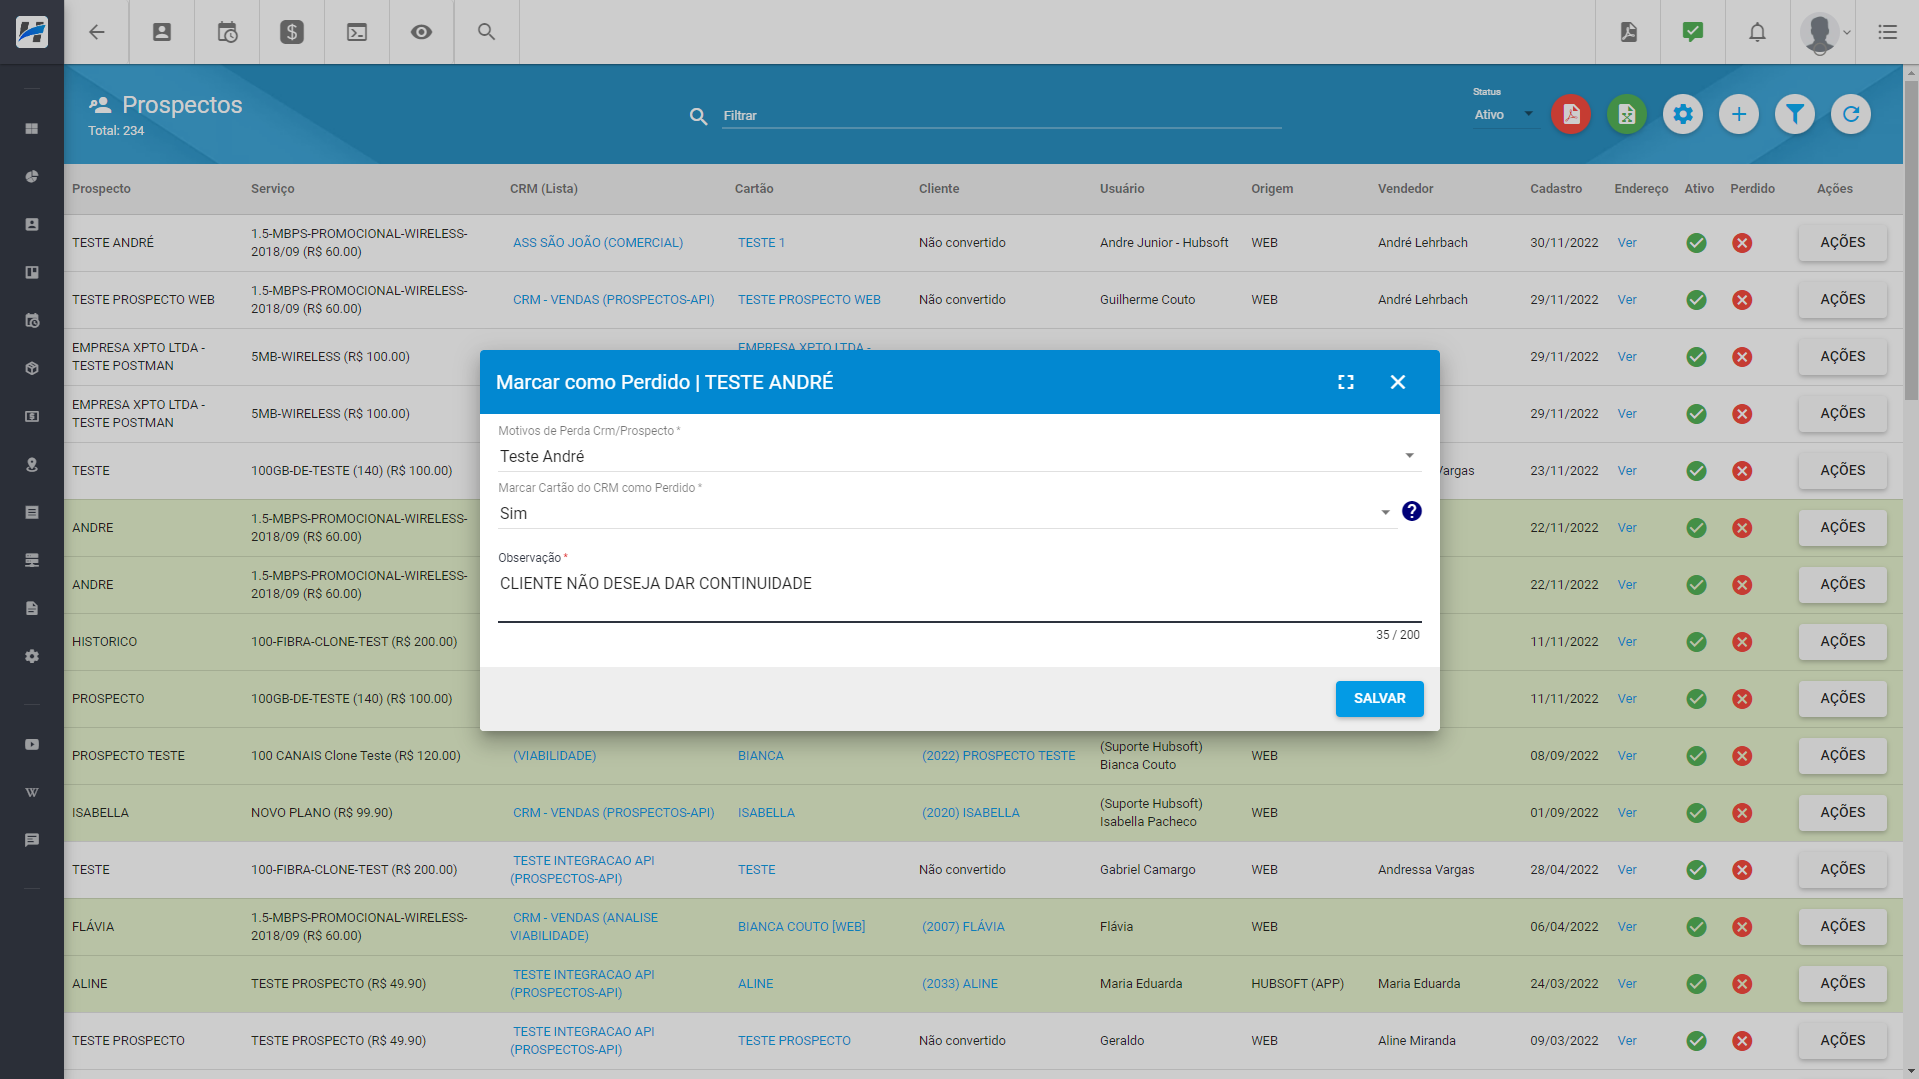Open the contact card toolbar icon
The height and width of the screenshot is (1079, 1919).
tap(162, 32)
